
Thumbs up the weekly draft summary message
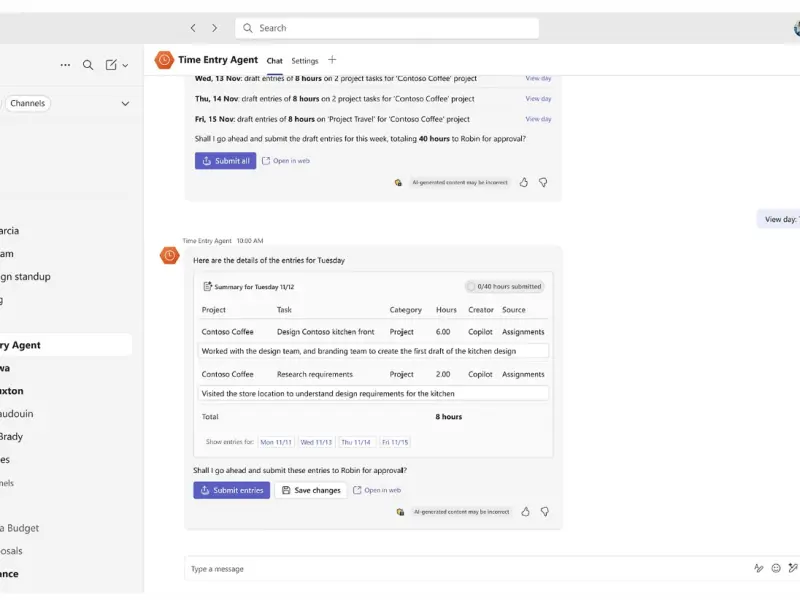[524, 183]
